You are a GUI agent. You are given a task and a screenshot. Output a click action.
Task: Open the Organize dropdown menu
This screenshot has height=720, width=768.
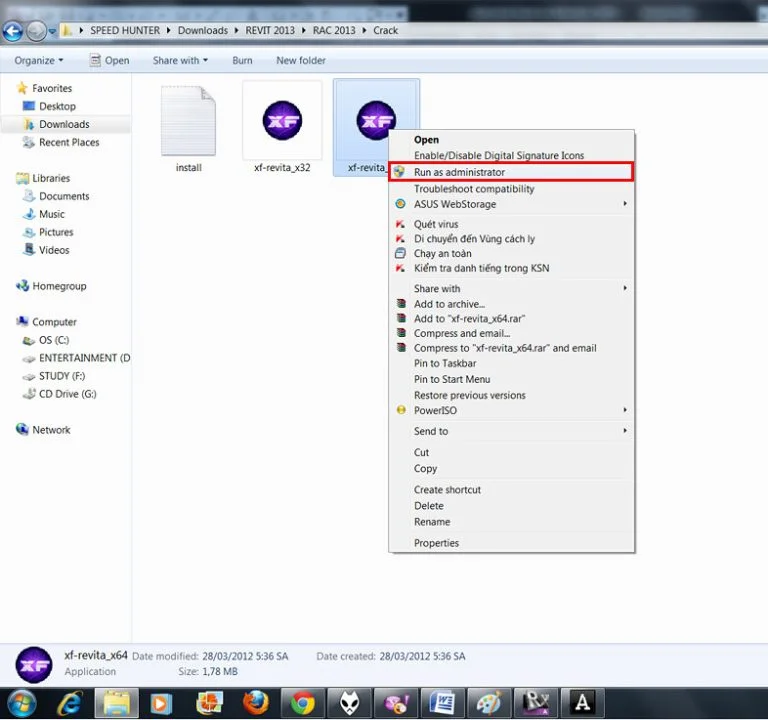[x=39, y=61]
